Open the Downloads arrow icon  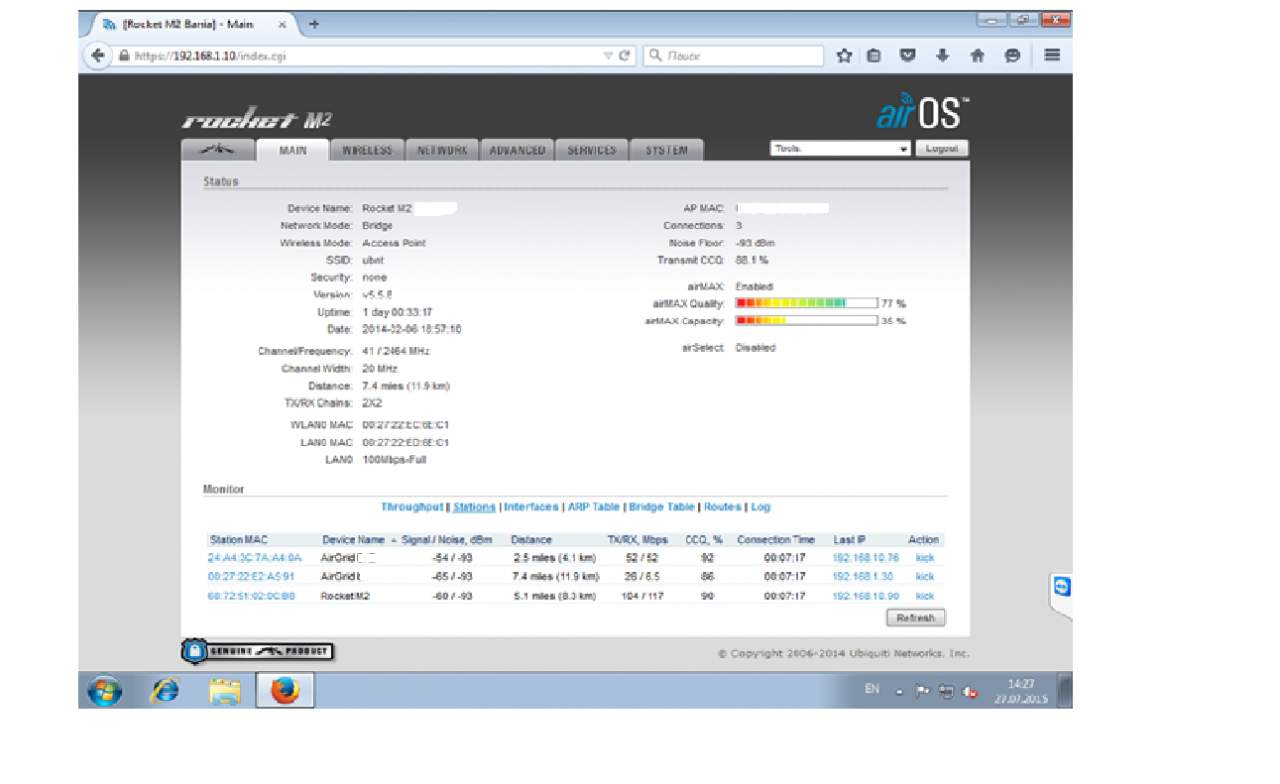pos(942,56)
